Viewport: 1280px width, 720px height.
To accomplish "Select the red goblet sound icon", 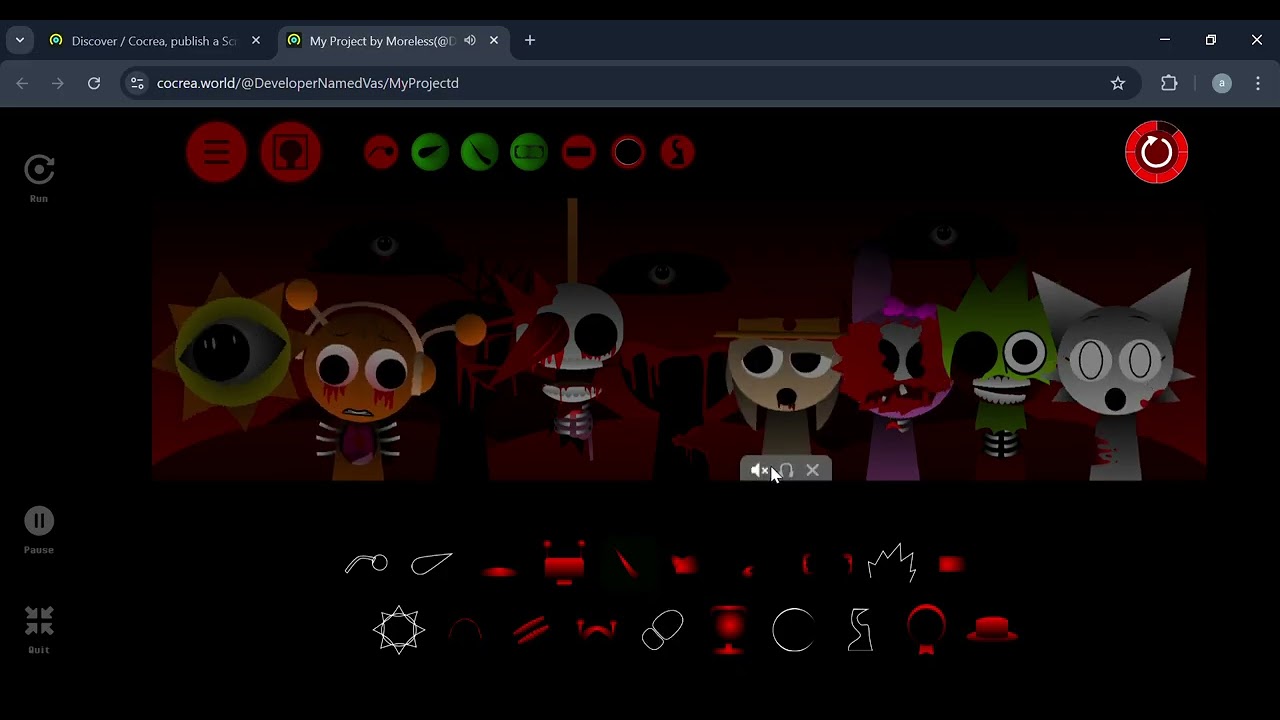I will [729, 630].
